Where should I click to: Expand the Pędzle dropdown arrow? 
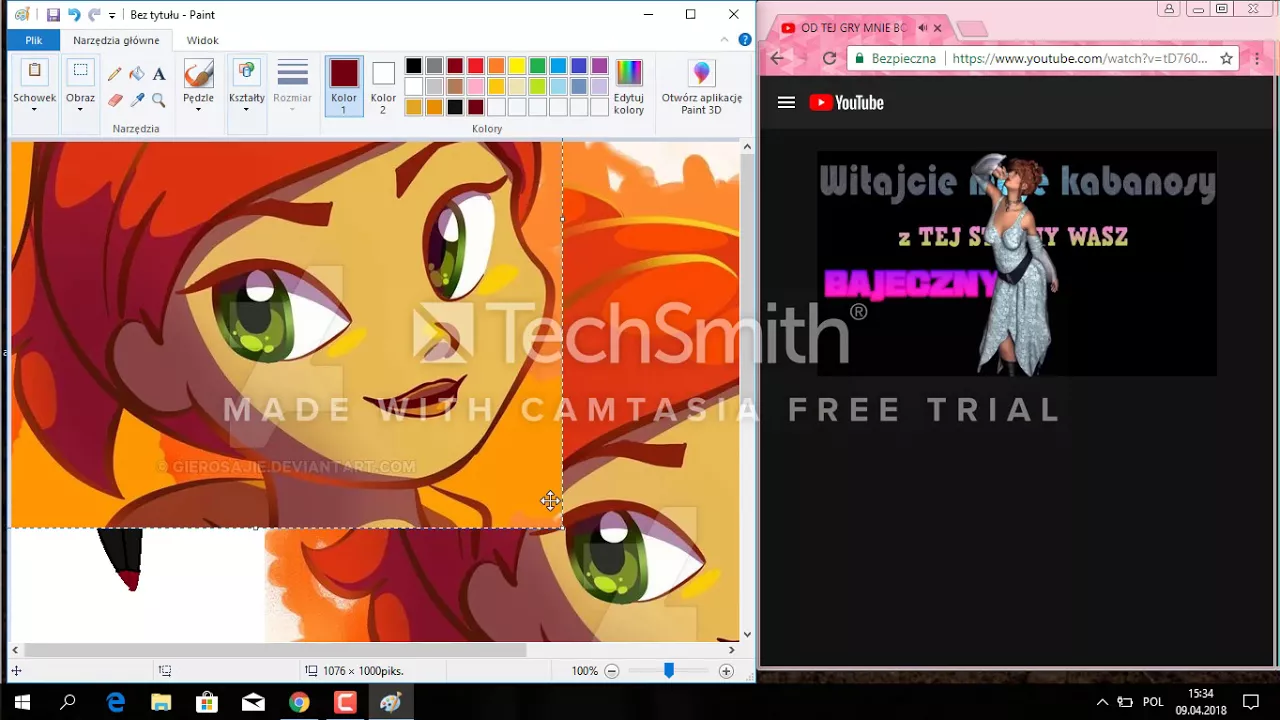coord(198,108)
